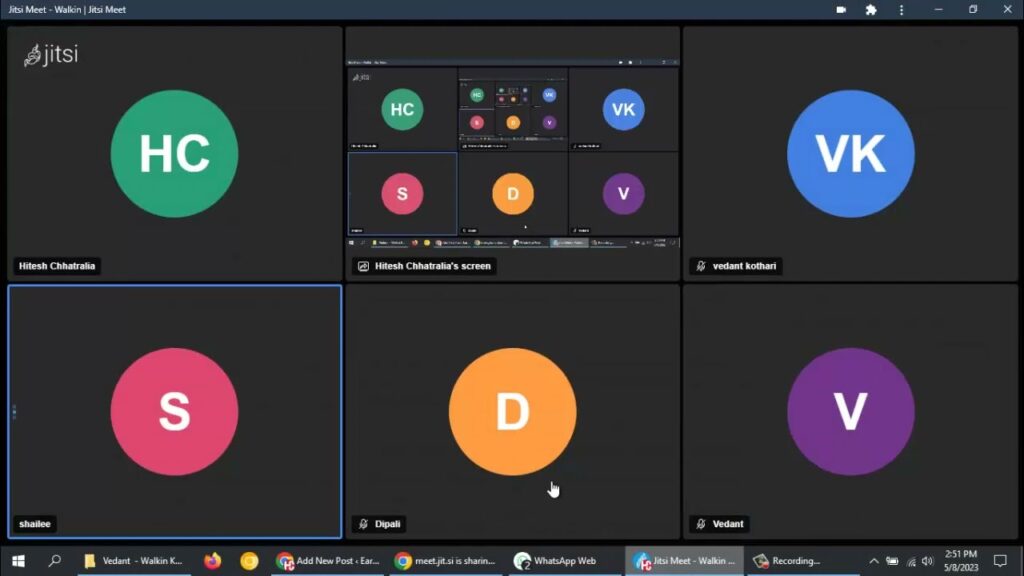Click Dipali's muted microphone indicator

click(363, 524)
